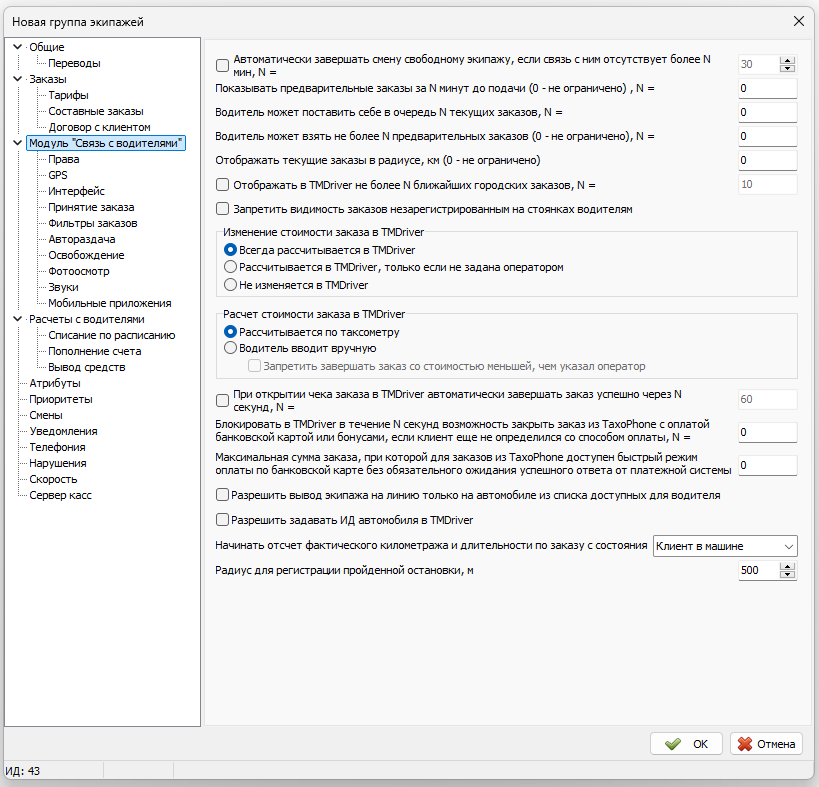Enable auto-ending shift for free crew
This screenshot has width=819, height=787.
pos(223,65)
